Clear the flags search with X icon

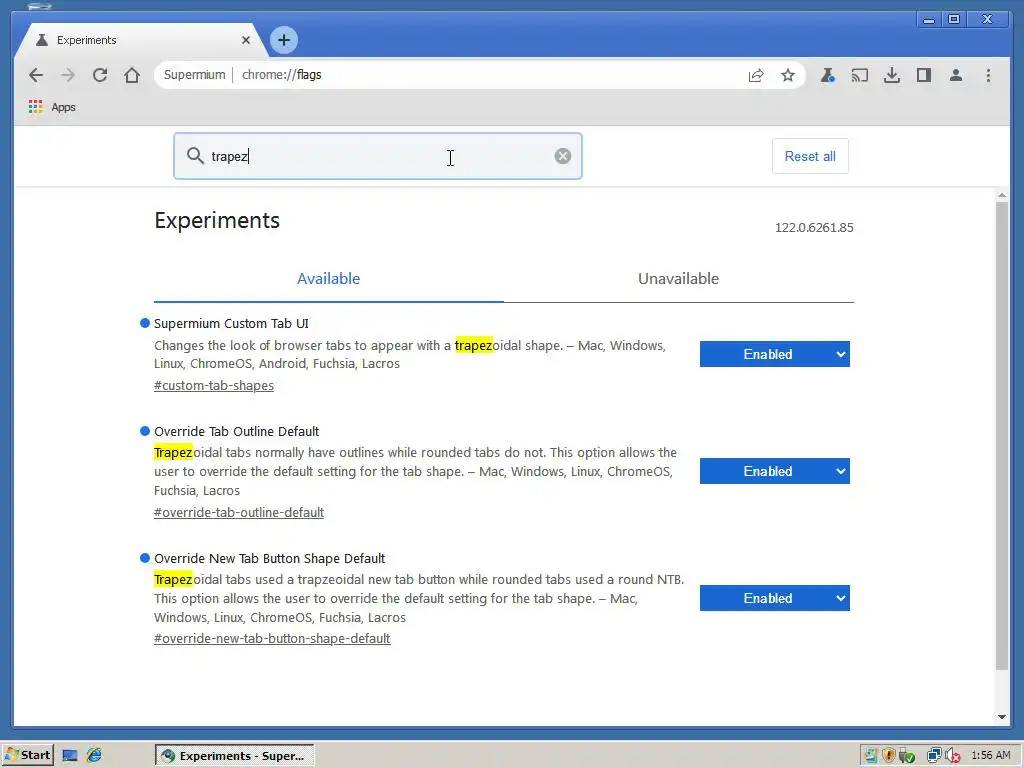pyautogui.click(x=562, y=156)
